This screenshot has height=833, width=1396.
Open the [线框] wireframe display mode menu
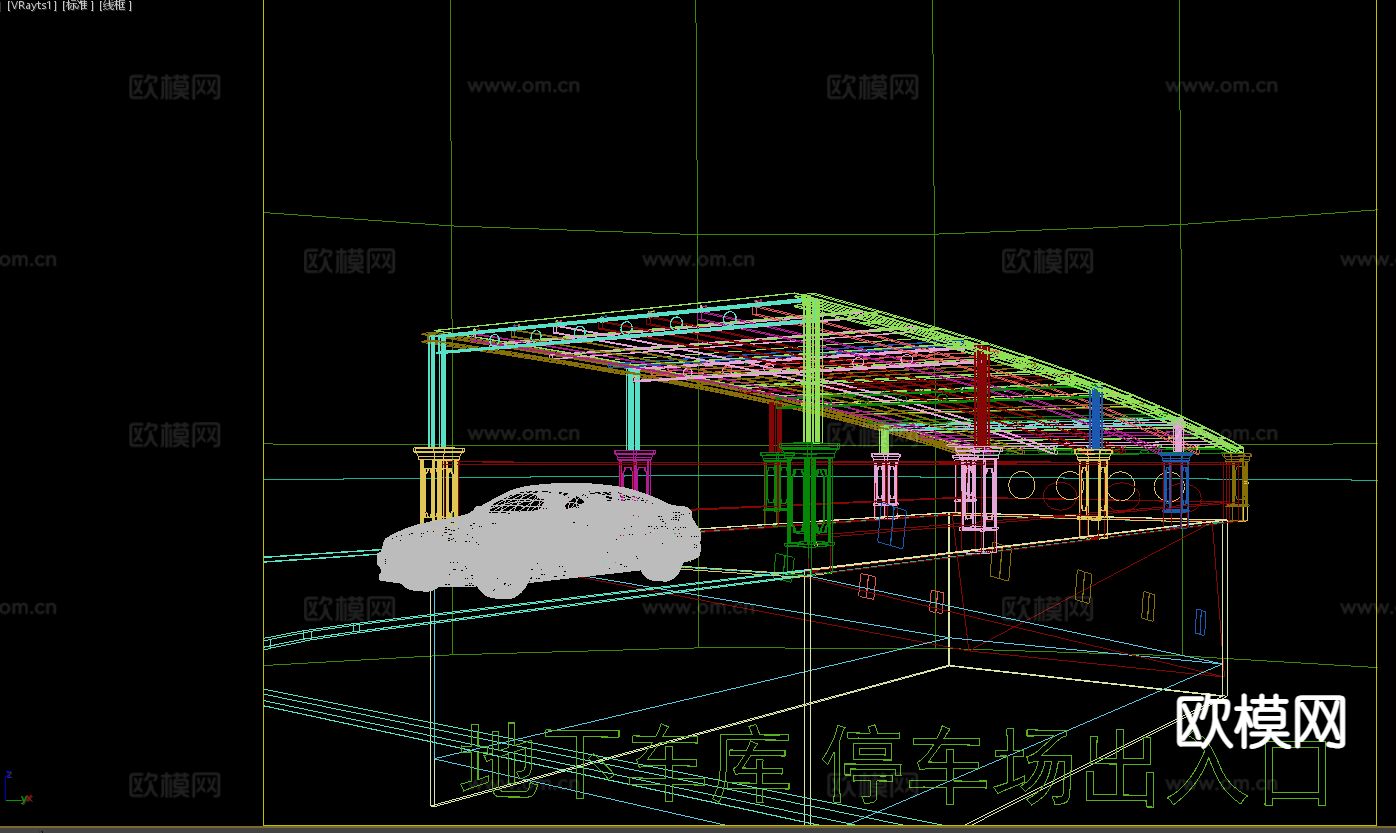click(x=116, y=6)
